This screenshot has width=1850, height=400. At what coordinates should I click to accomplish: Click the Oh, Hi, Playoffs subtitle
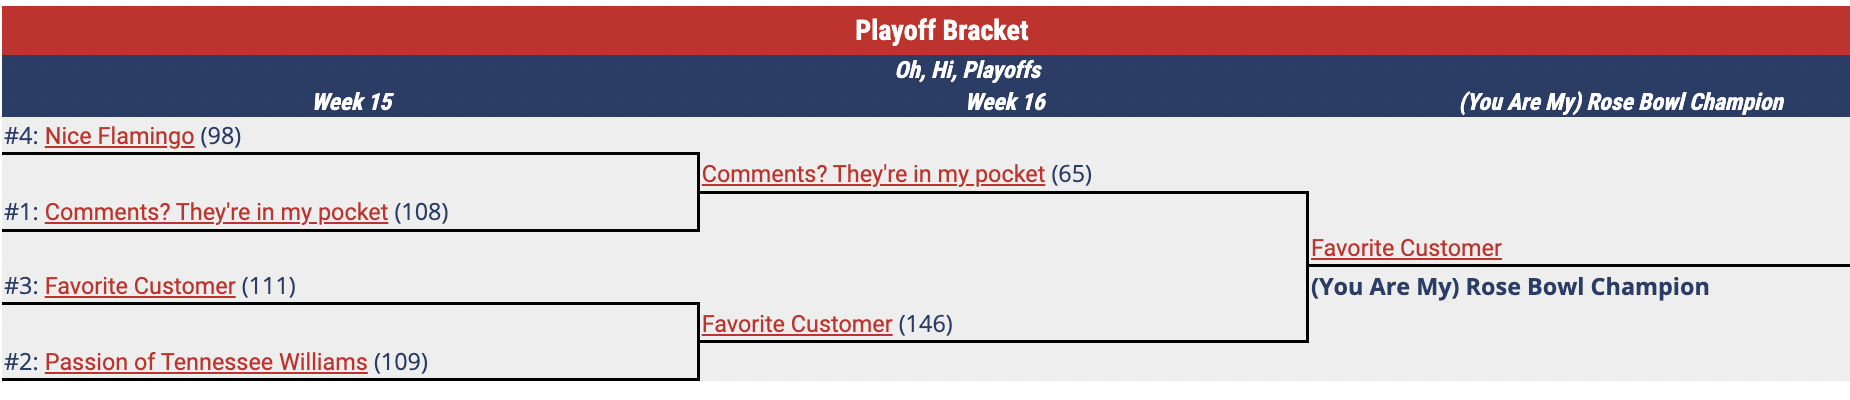tap(967, 70)
